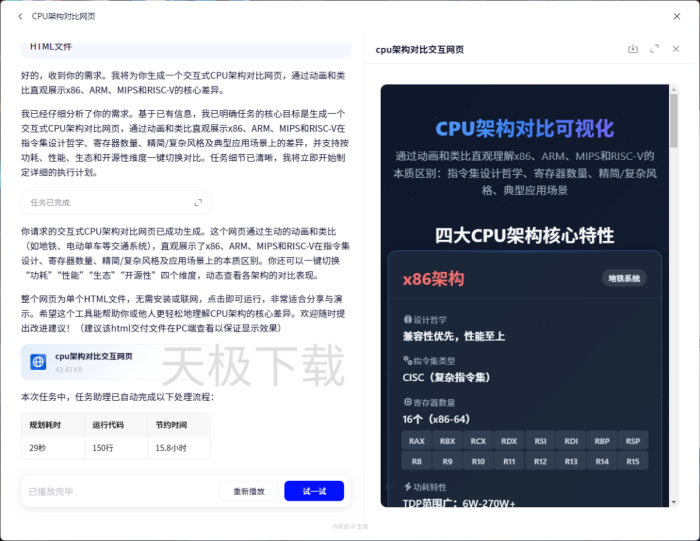Go back with the left arrow icon
The height and width of the screenshot is (541, 700).
tap(20, 17)
